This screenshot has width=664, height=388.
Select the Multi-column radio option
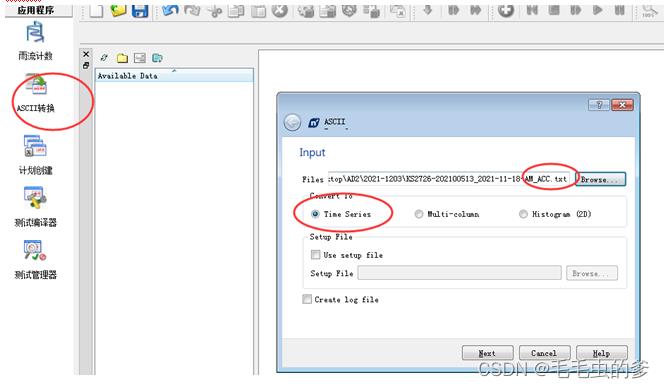[419, 214]
